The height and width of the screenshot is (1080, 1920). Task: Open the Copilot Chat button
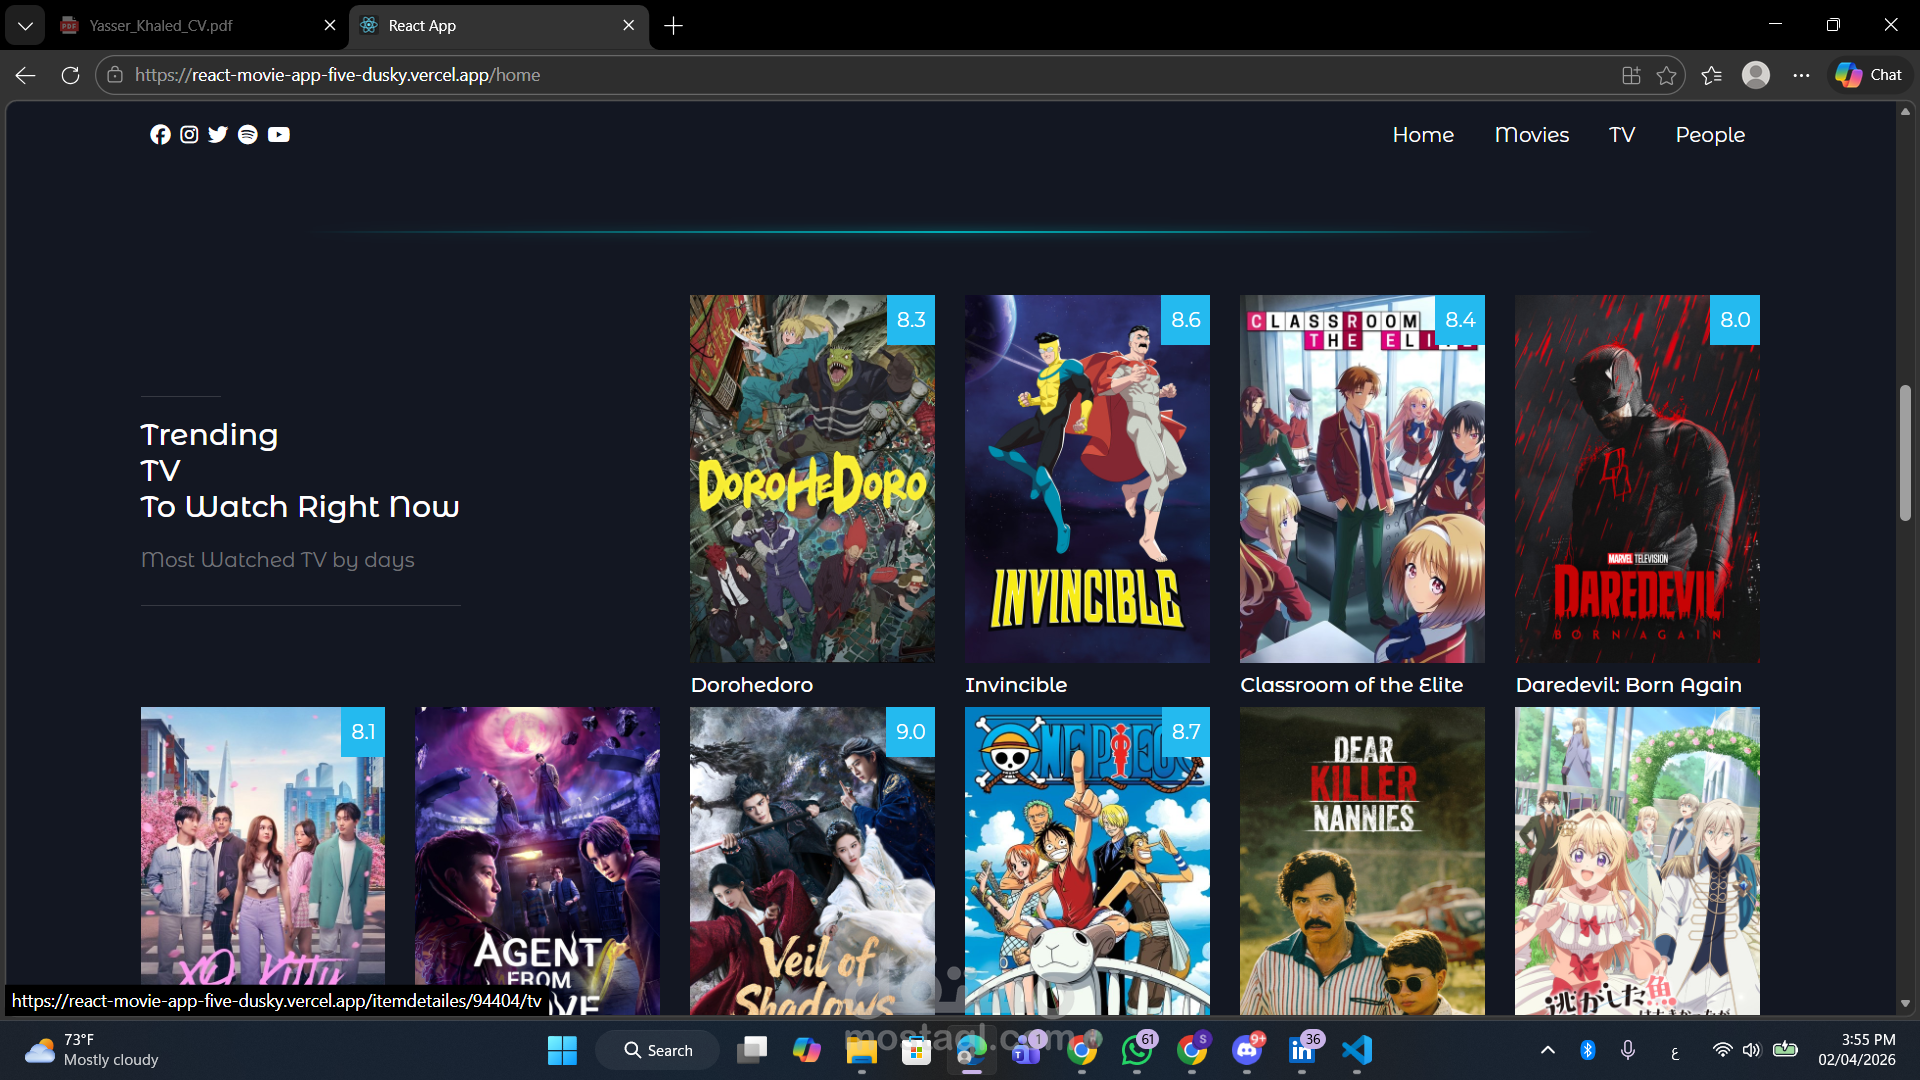pos(1869,75)
